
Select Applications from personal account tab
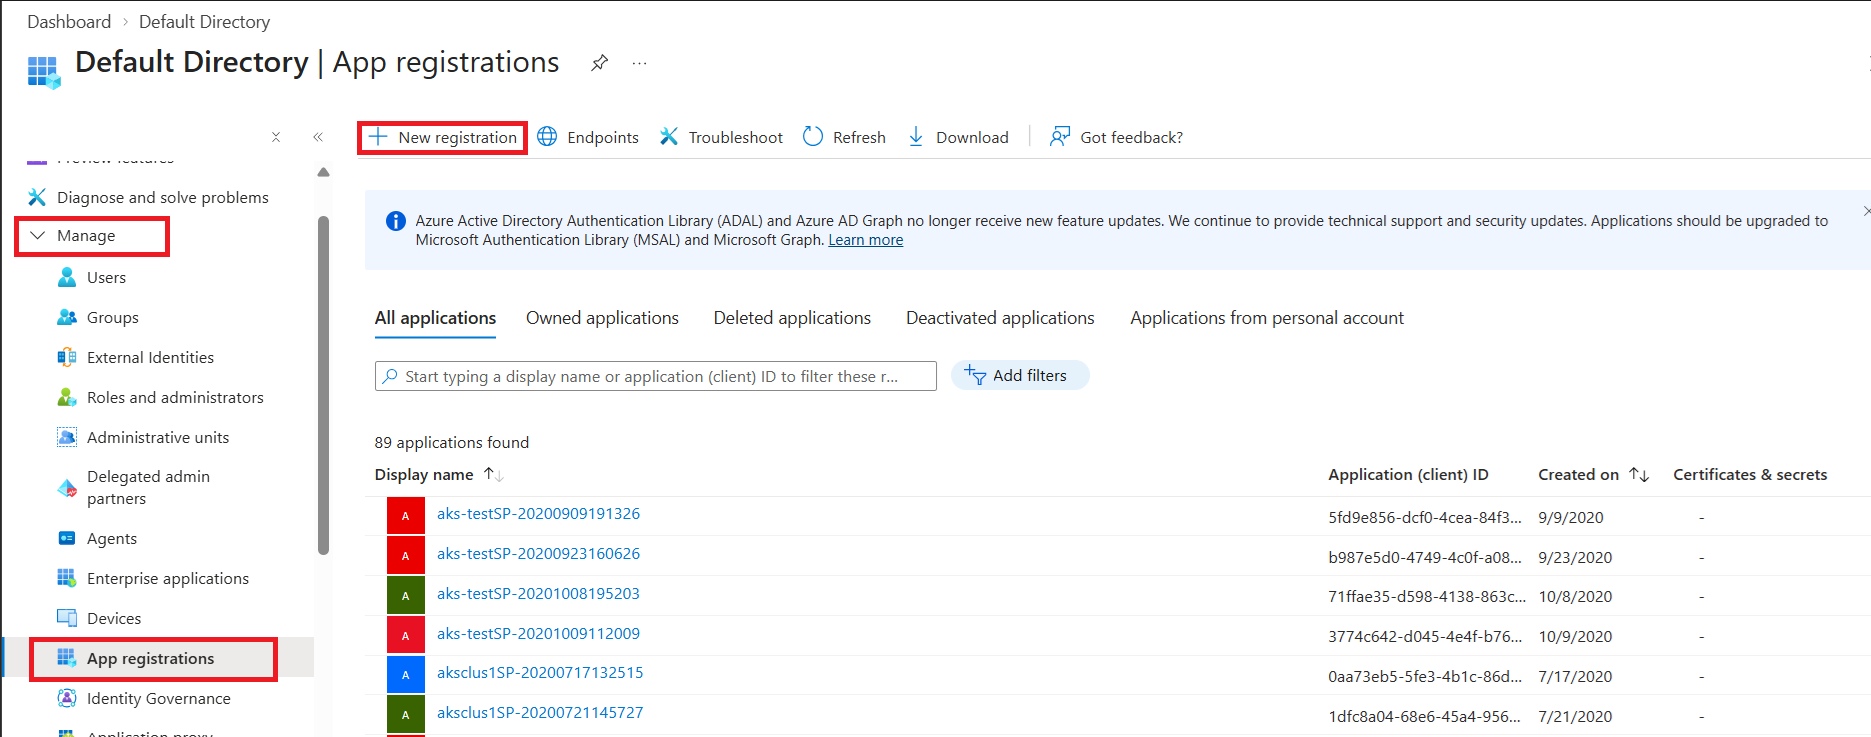1267,318
